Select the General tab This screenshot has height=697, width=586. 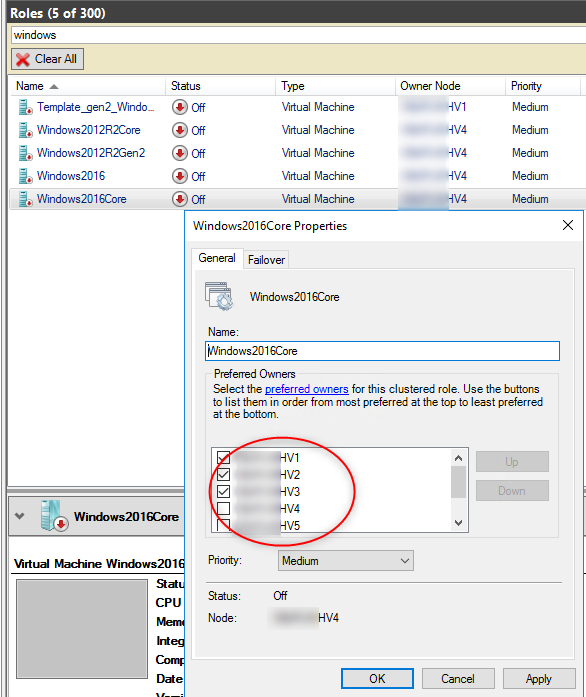tap(217, 258)
